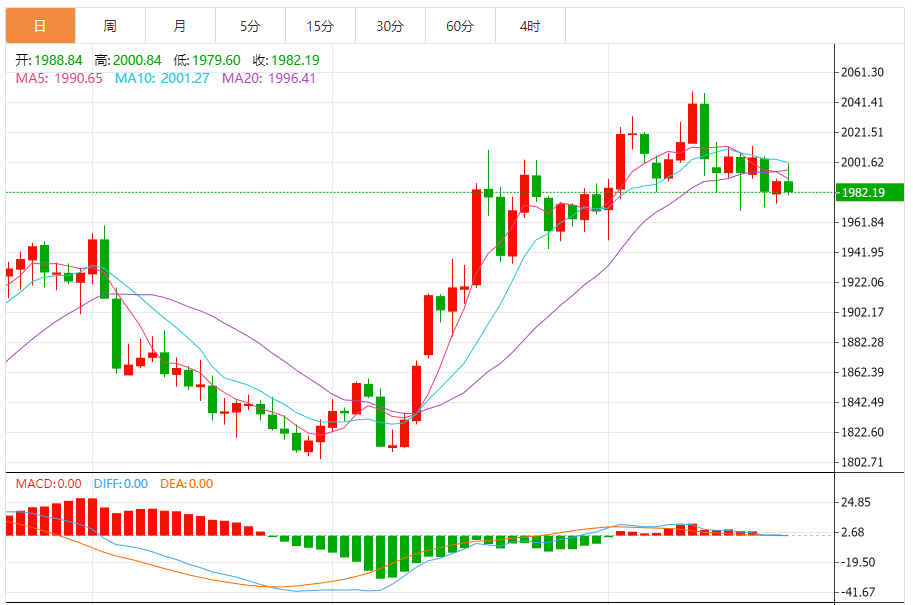Click the 2.68 MACD axis label
The width and height of the screenshot is (913, 605).
[x=852, y=532]
